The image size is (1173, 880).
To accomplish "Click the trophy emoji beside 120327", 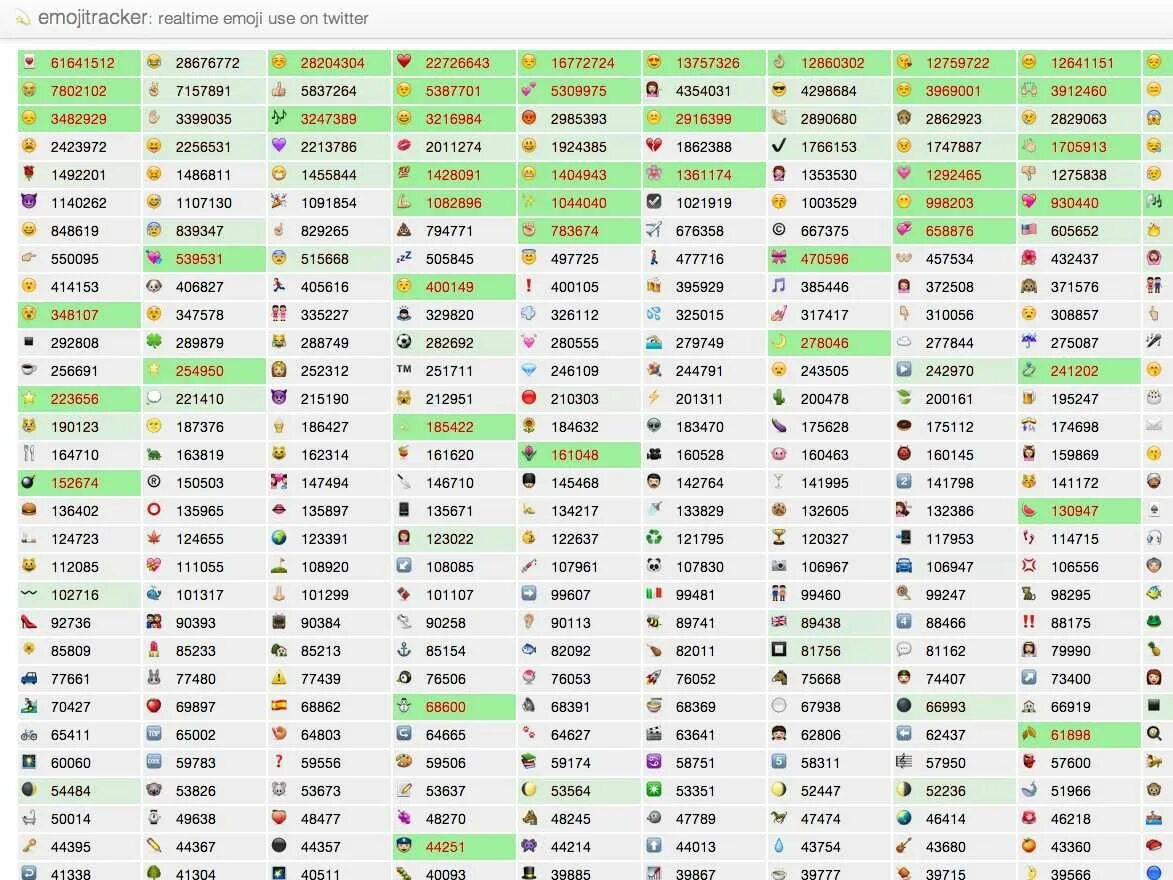I will (x=779, y=538).
